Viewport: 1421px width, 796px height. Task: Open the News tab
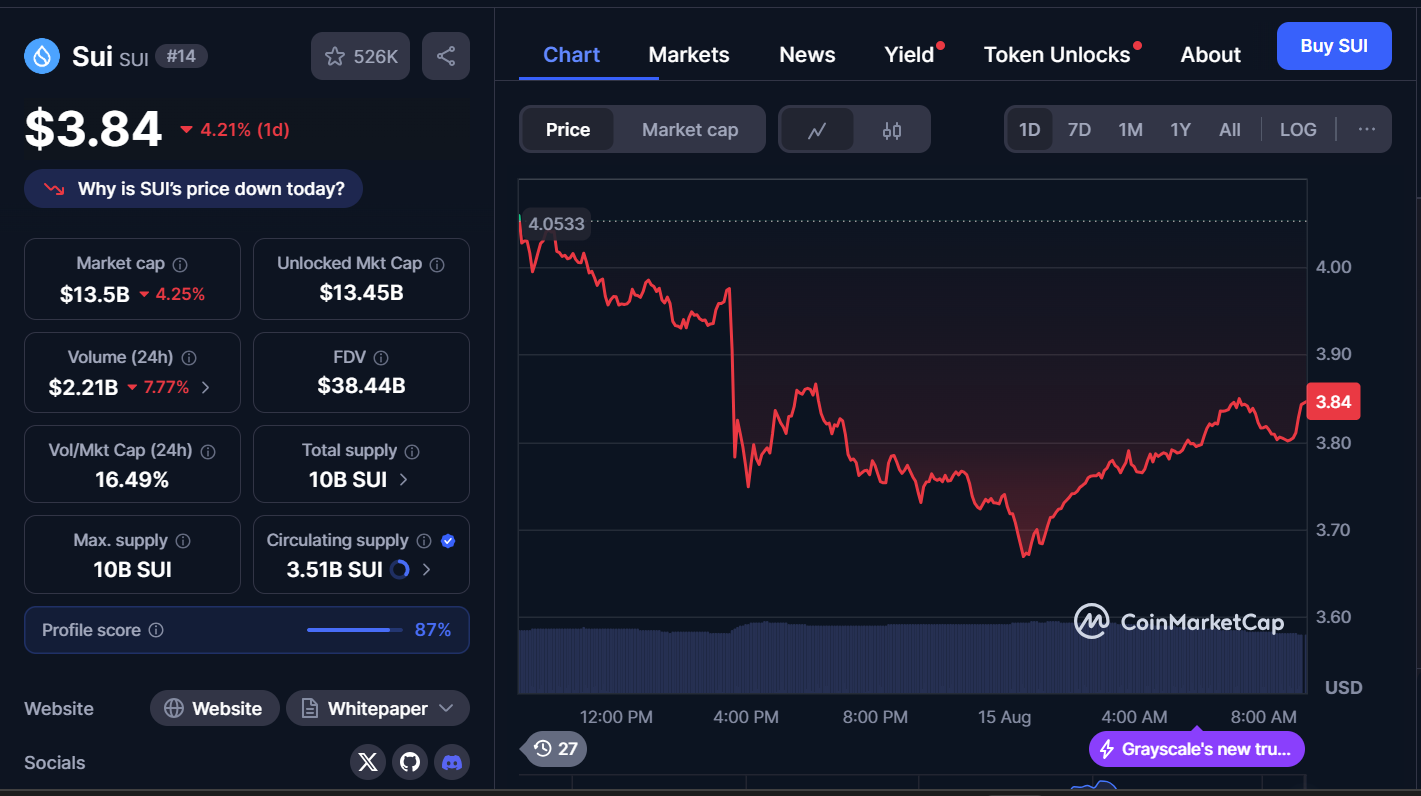coord(807,55)
